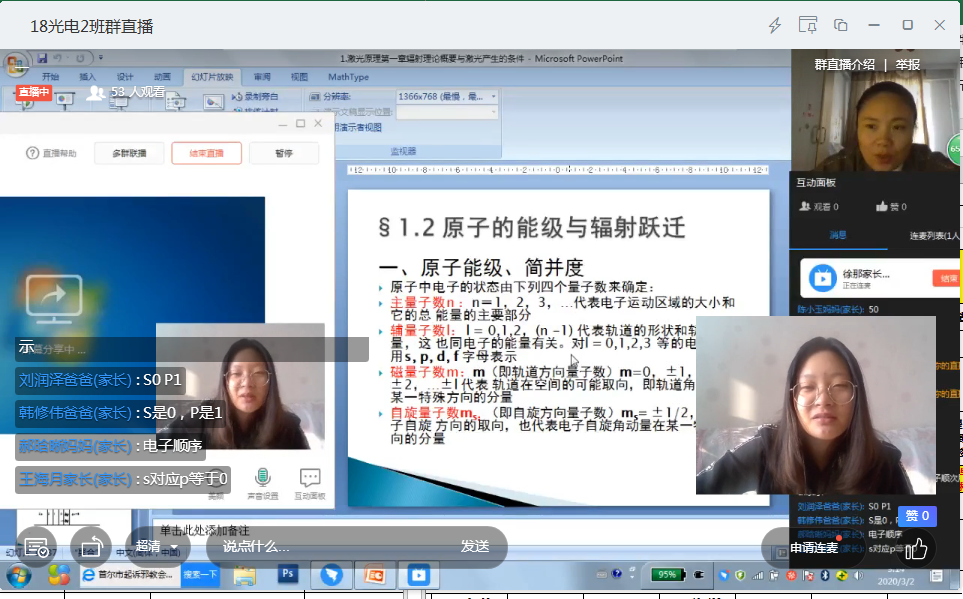The width and height of the screenshot is (963, 599).
Task: Toggle the 使用演示者视图 checkbox
Action: tap(358, 127)
